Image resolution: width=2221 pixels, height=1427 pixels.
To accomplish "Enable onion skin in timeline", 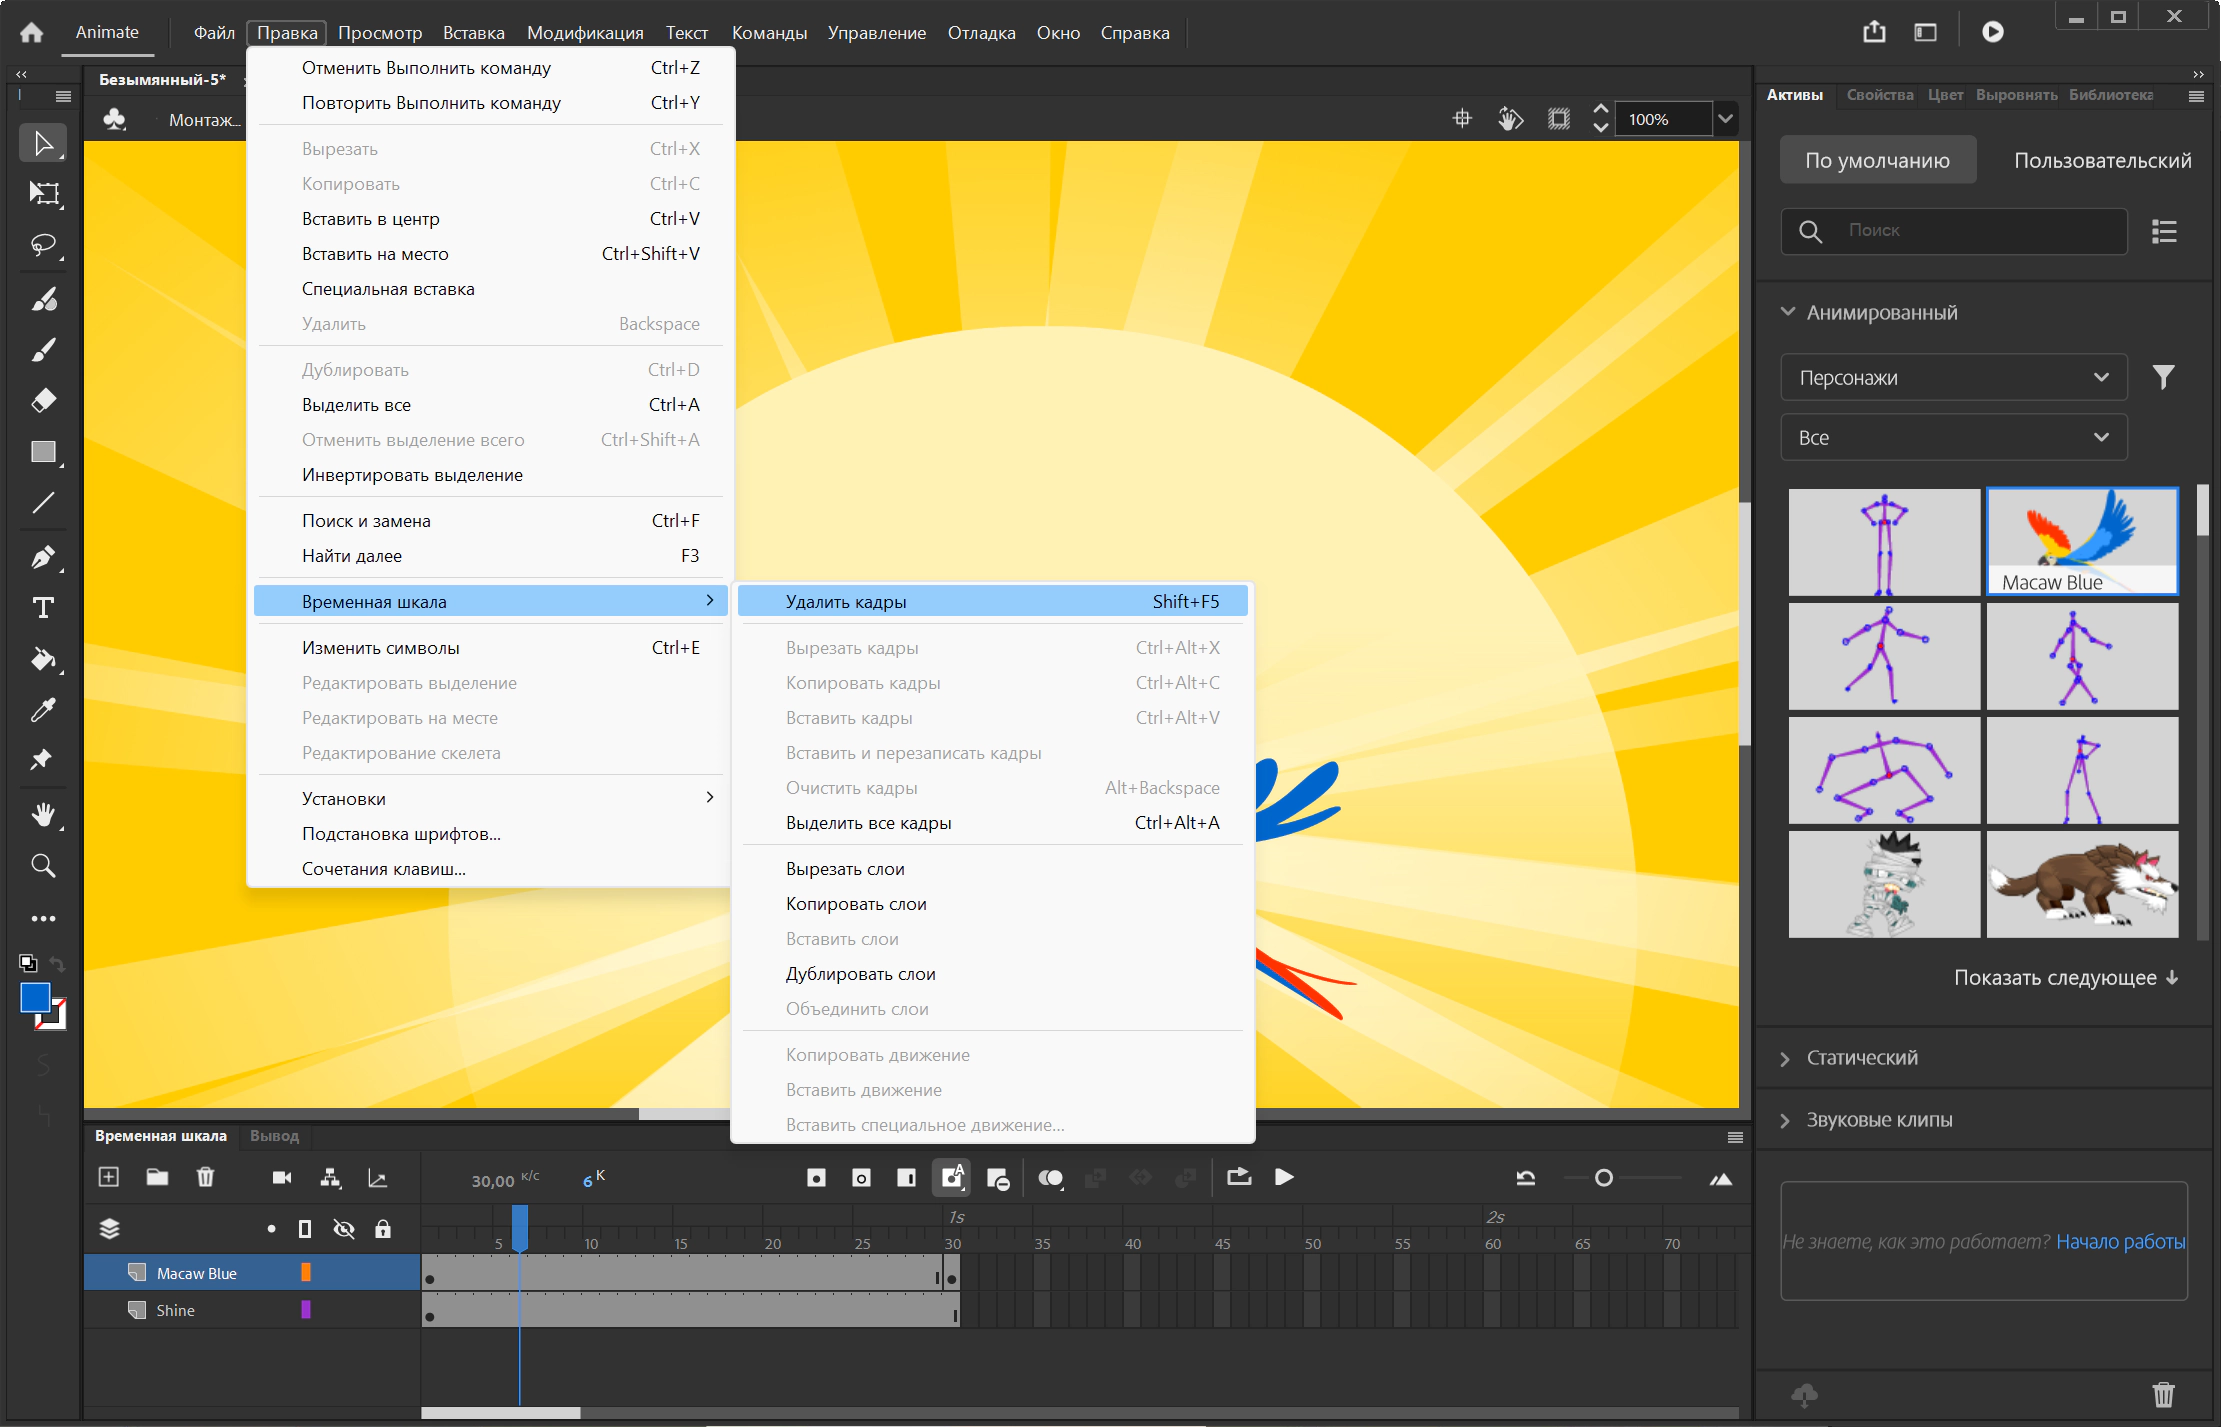I will tap(1050, 1178).
